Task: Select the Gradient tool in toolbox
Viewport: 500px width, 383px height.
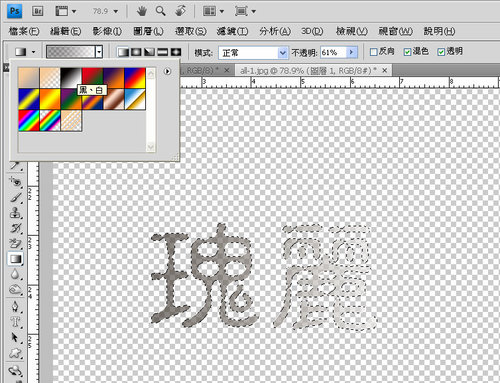Action: tap(15, 259)
